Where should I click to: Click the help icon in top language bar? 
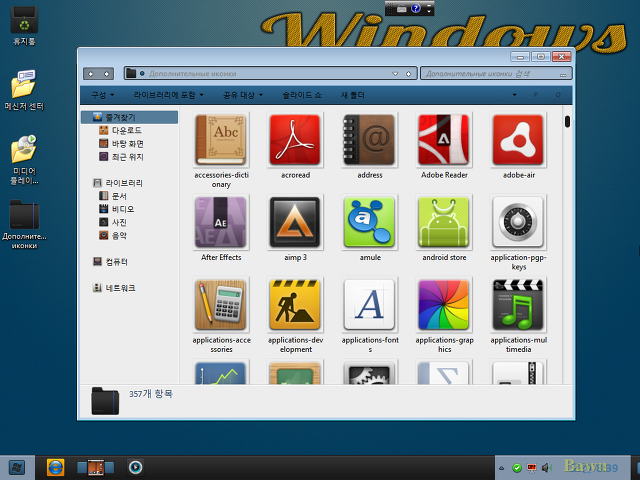pyautogui.click(x=416, y=8)
